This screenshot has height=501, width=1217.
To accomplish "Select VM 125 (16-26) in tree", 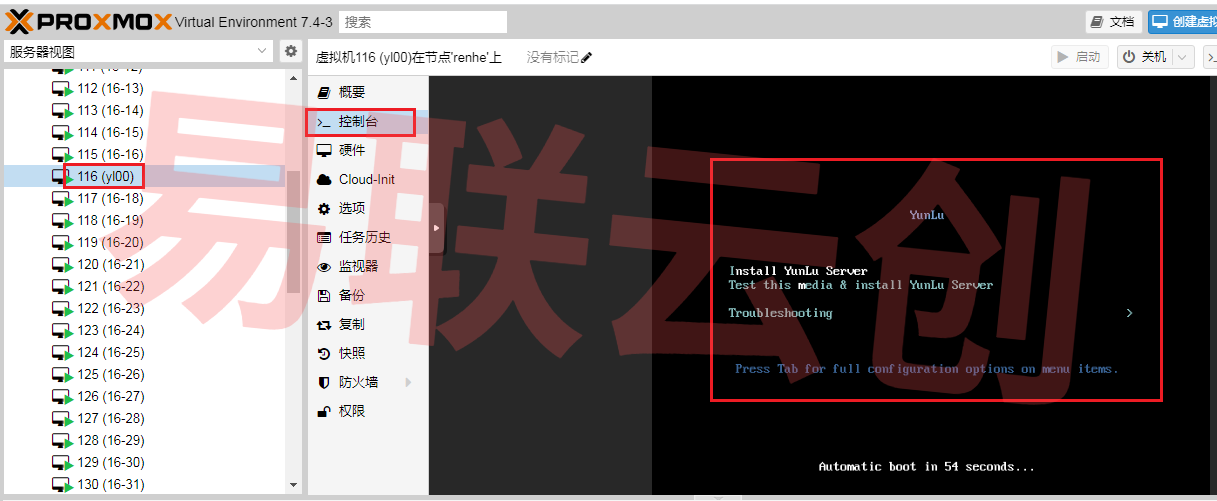I will (x=110, y=374).
